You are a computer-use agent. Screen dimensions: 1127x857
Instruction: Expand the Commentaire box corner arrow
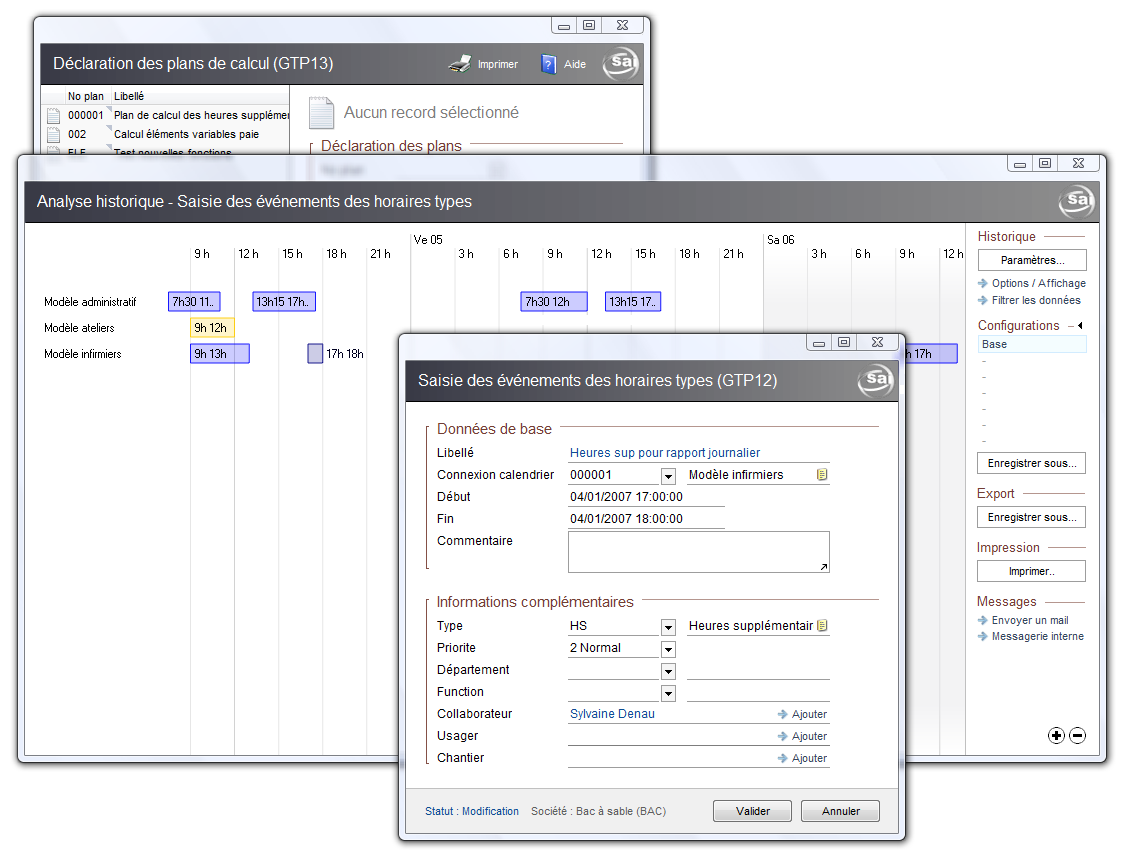point(823,567)
